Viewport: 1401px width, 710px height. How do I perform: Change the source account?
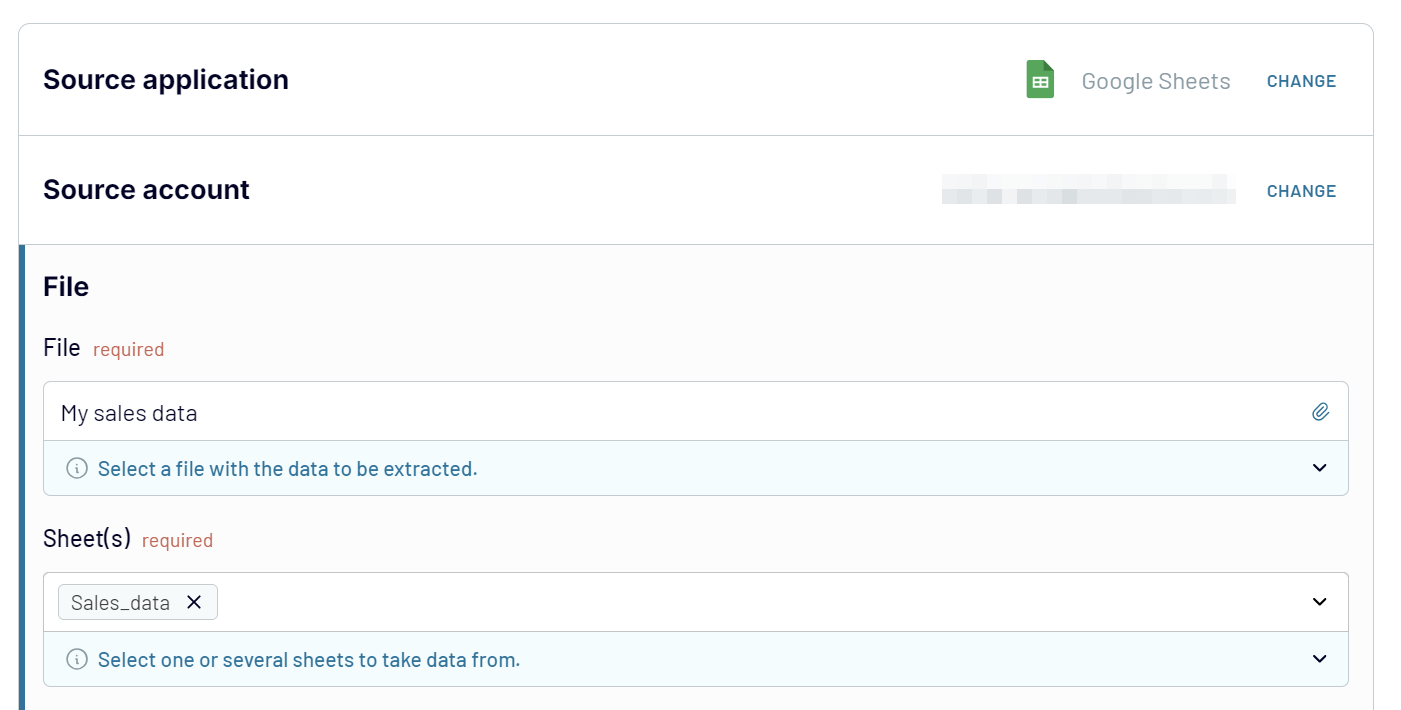1301,191
